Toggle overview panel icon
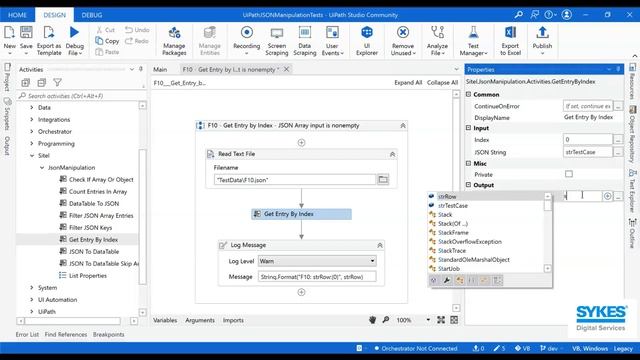Image resolution: width=640 pixels, height=360 pixels. [x=454, y=320]
